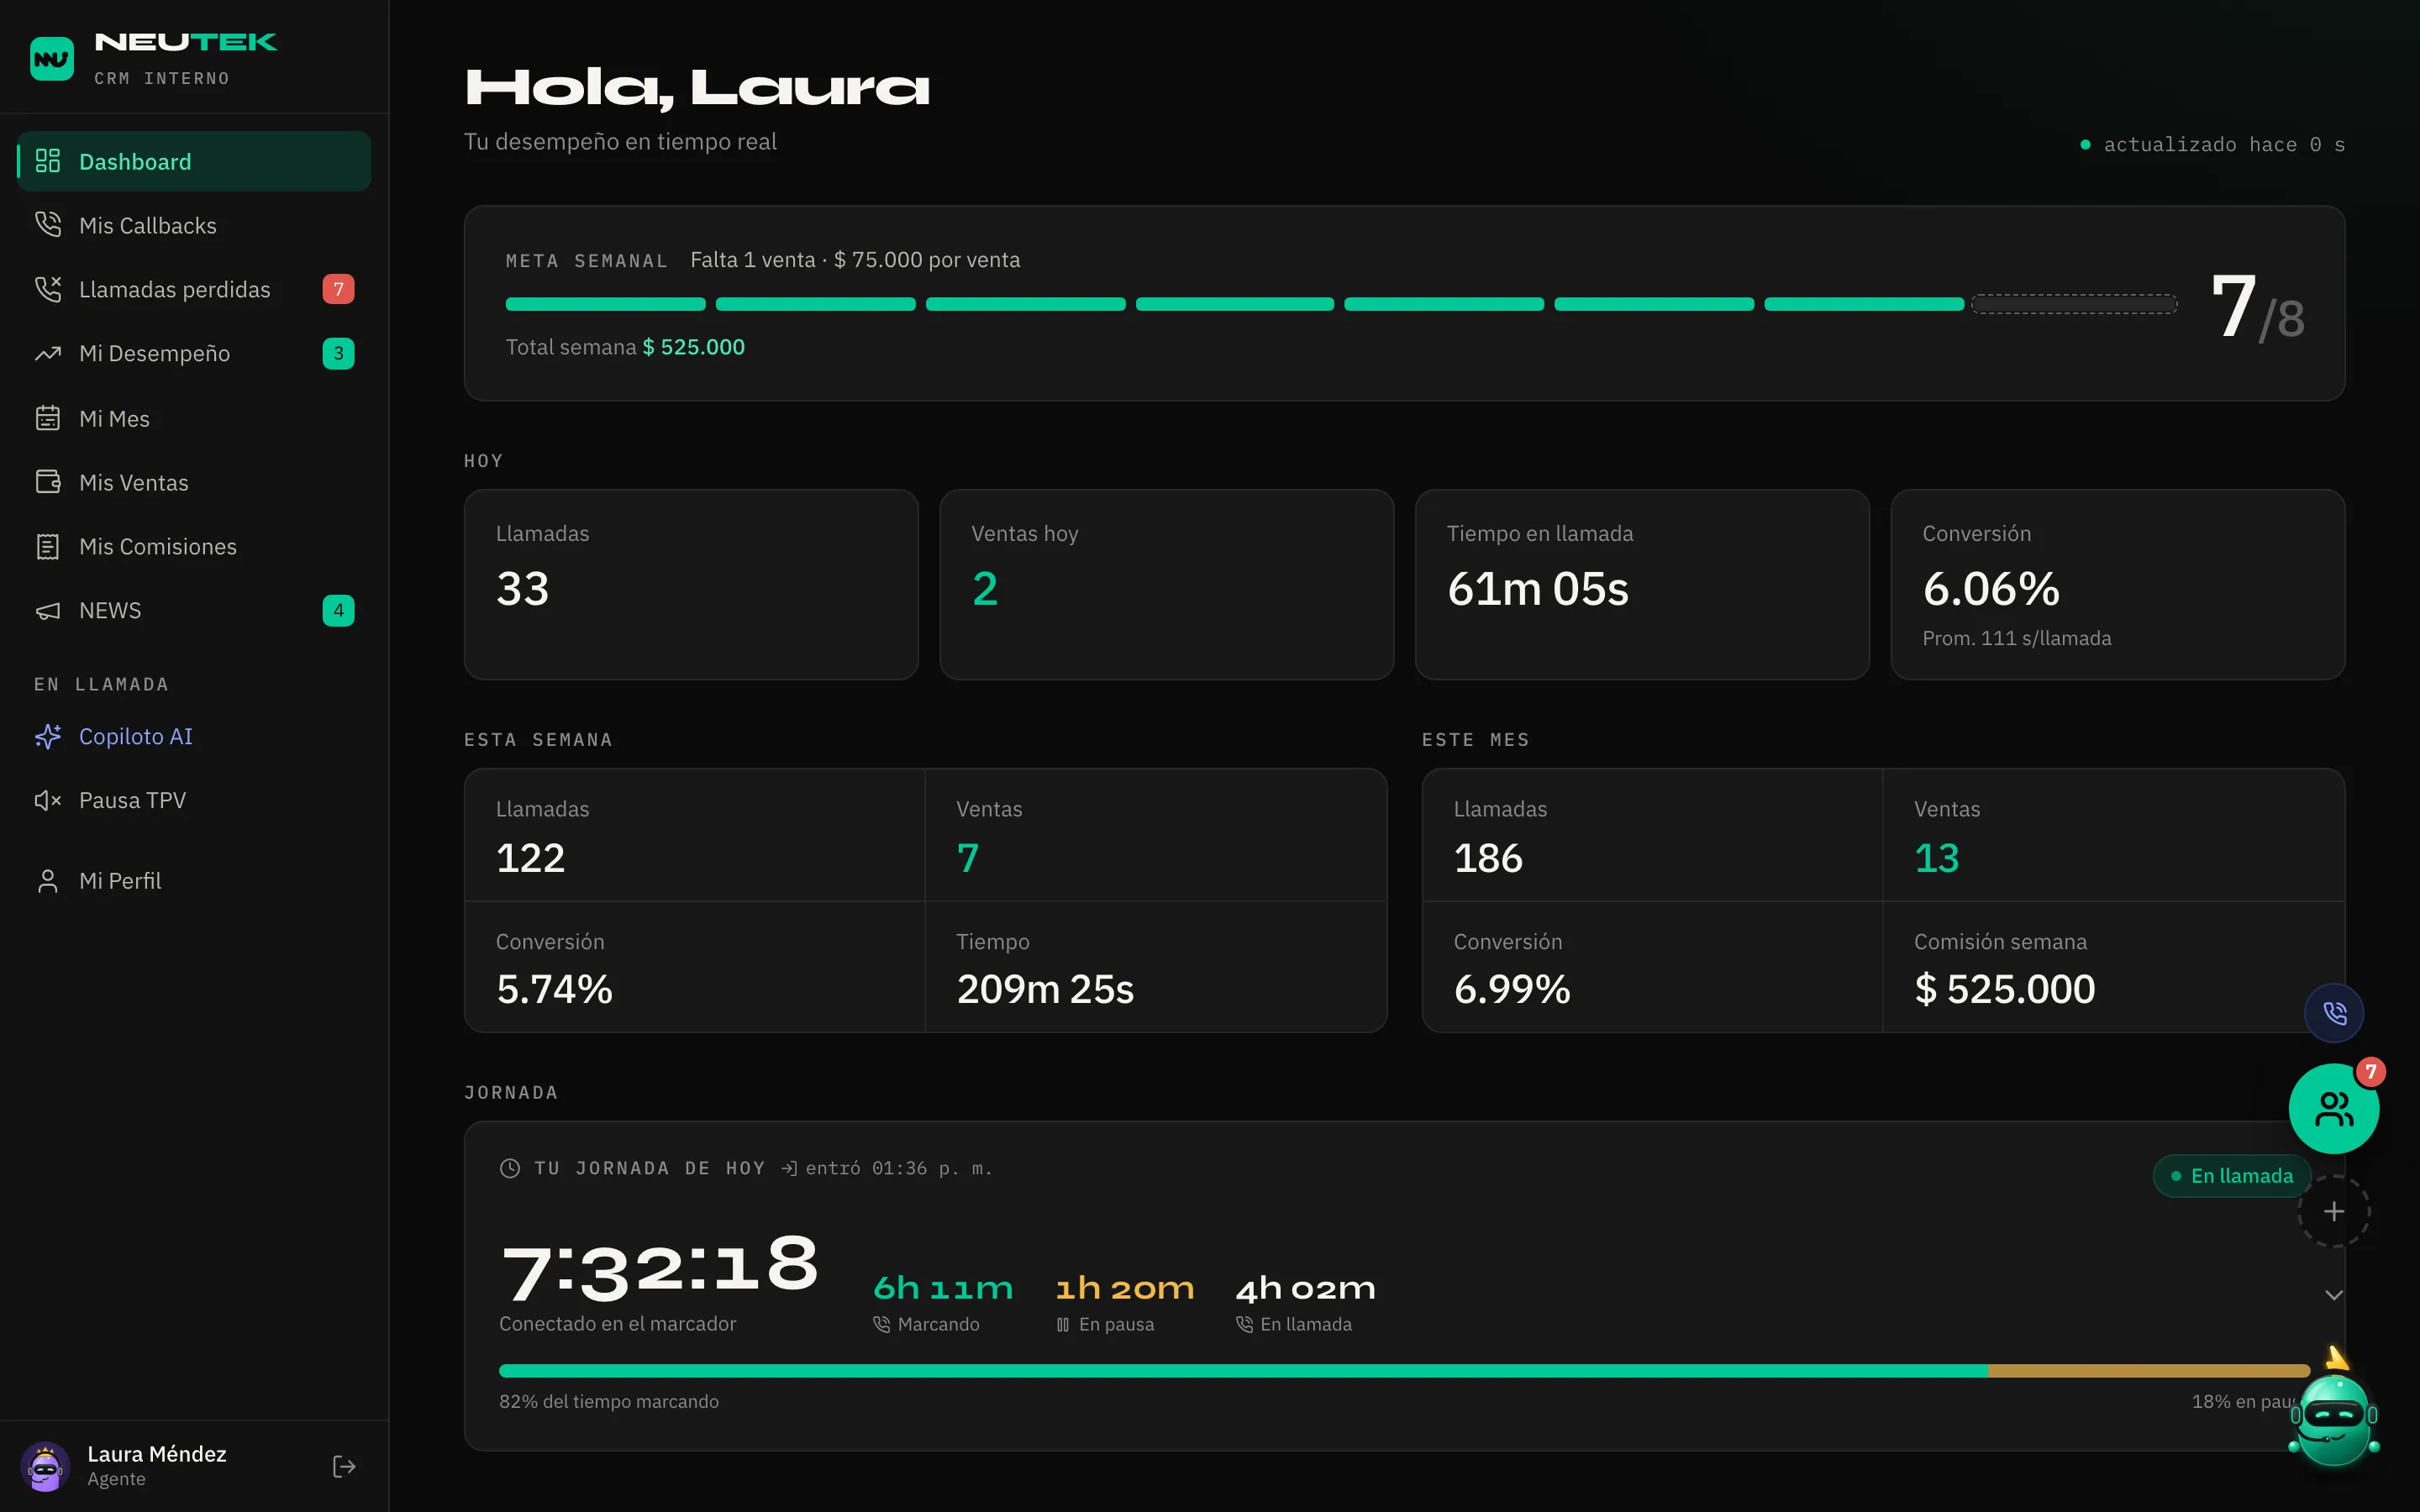The width and height of the screenshot is (2420, 1512).
Task: Click the Mi Desempeño 3 badge
Action: pos(338,353)
